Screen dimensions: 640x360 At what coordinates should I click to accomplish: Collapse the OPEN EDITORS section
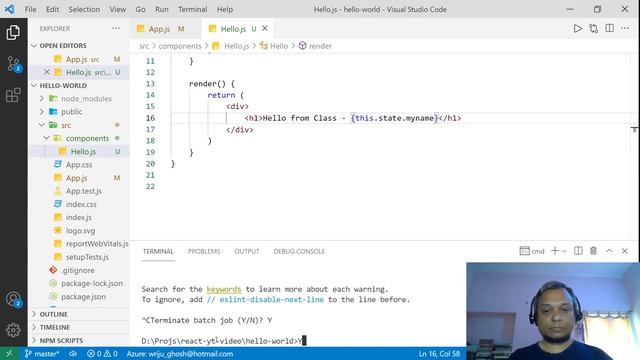[x=79, y=45]
